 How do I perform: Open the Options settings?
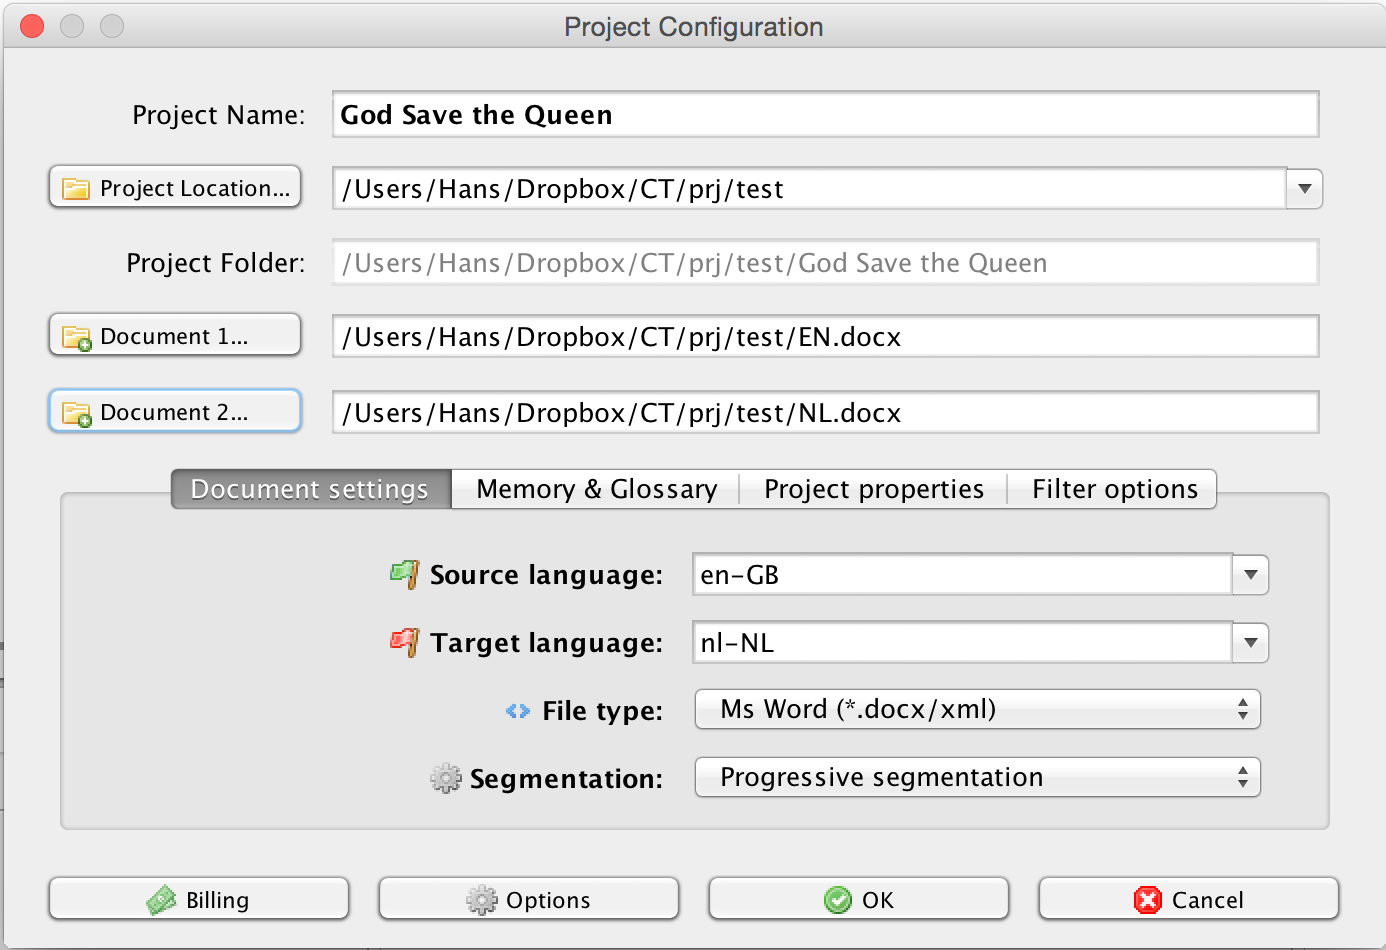click(528, 899)
